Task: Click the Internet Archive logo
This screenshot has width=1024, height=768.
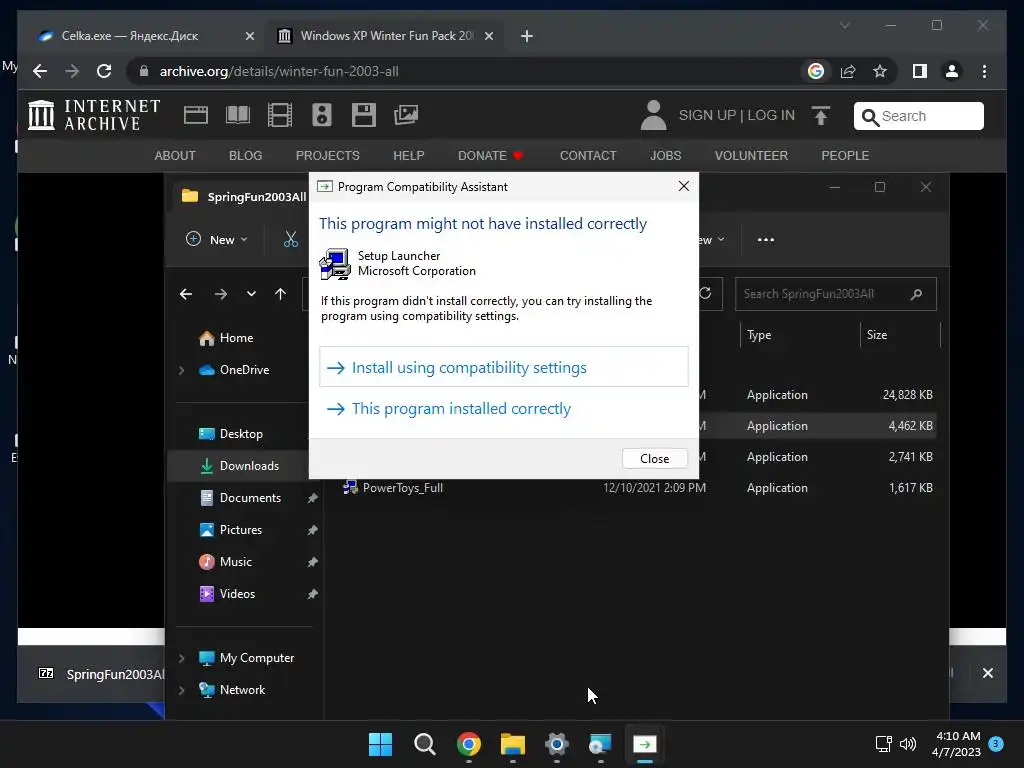Action: click(93, 115)
